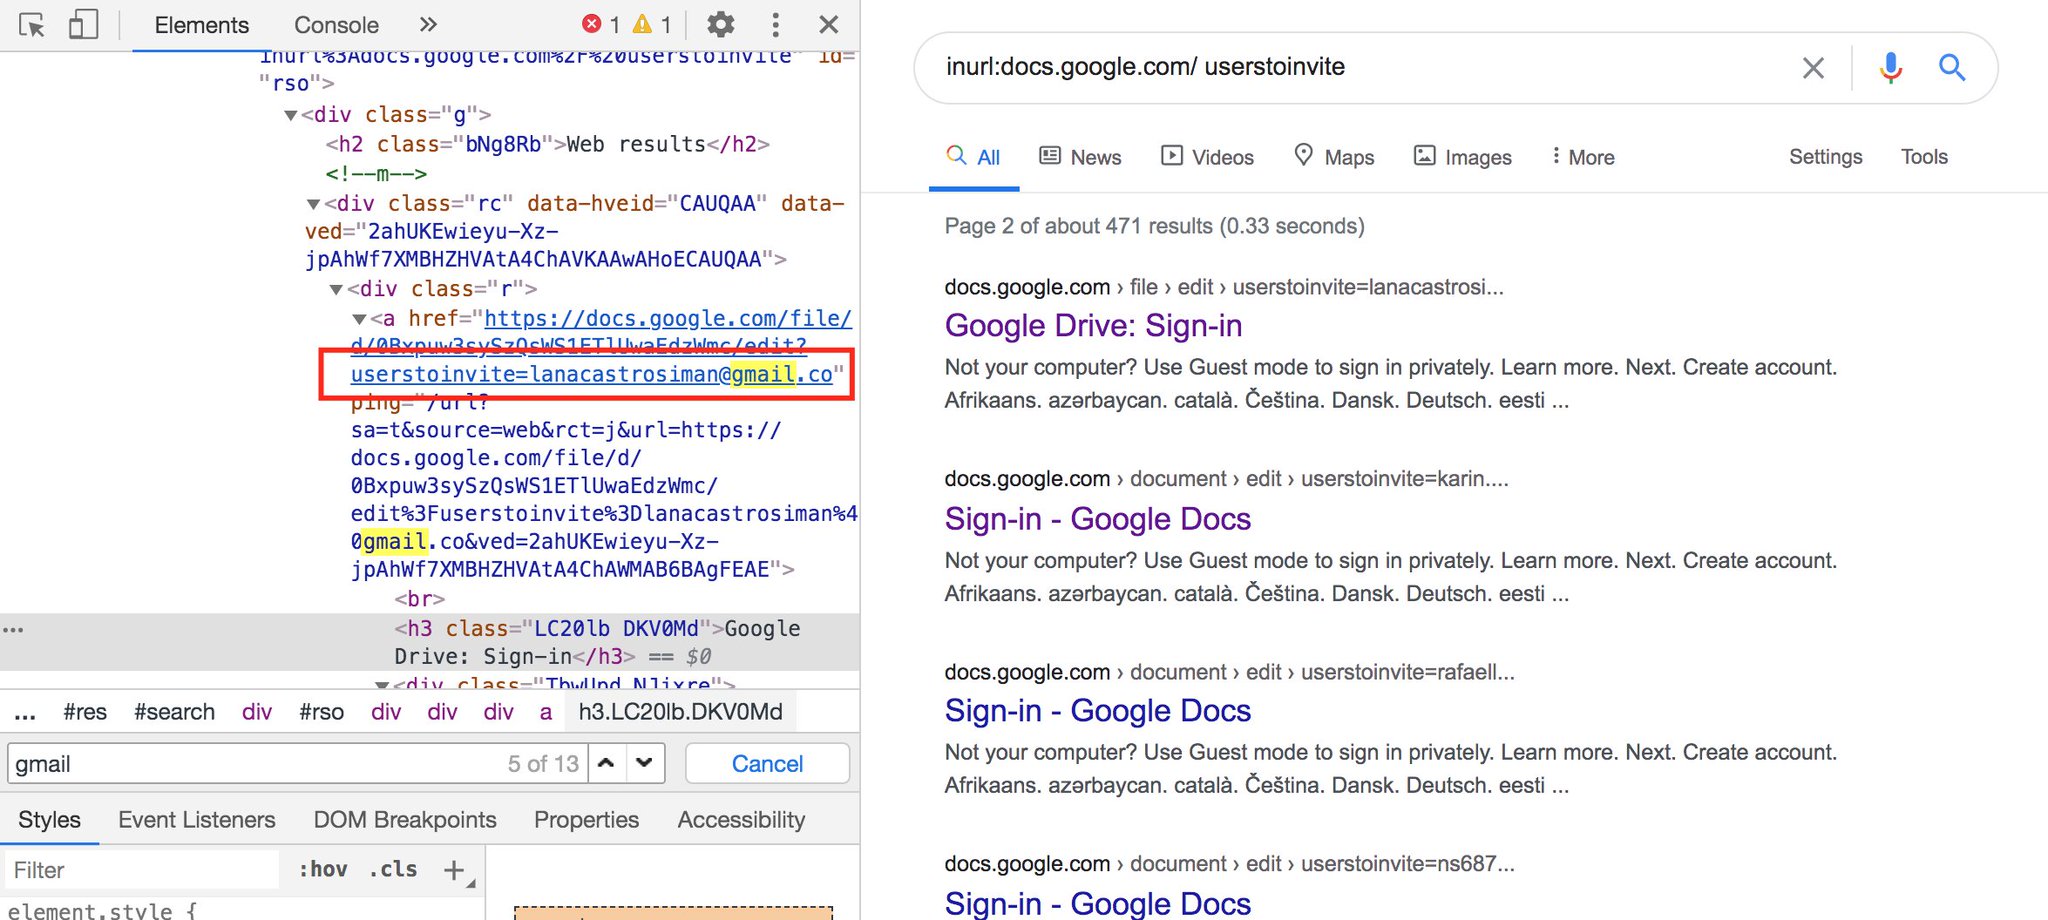This screenshot has height=920, width=2048.
Task: Switch to Maps results
Action: click(x=1334, y=157)
